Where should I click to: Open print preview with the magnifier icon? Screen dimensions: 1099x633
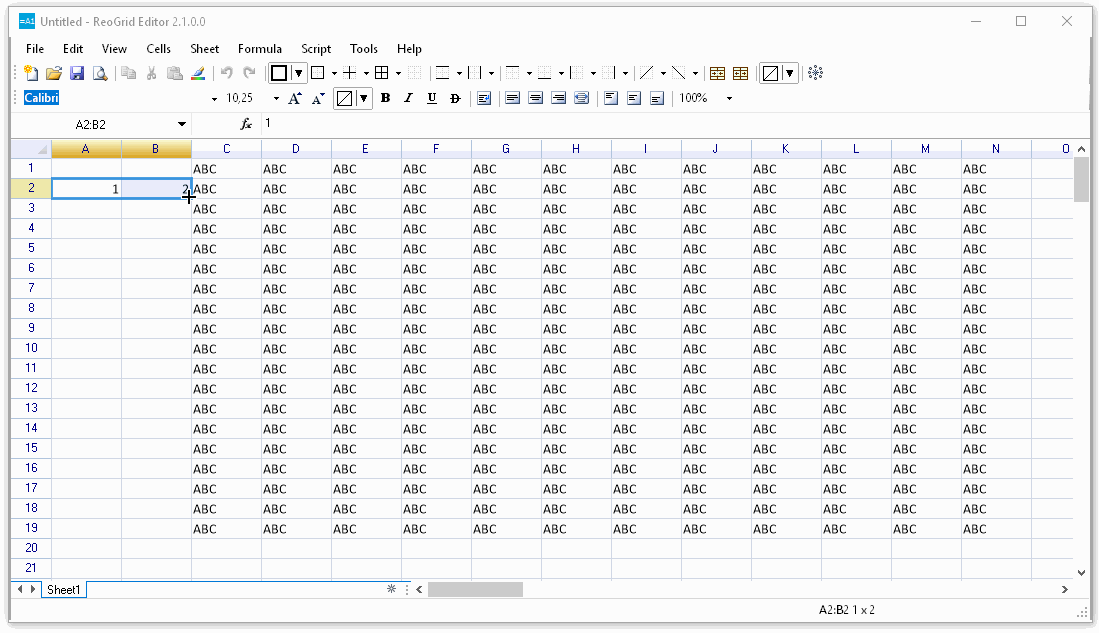coord(100,73)
